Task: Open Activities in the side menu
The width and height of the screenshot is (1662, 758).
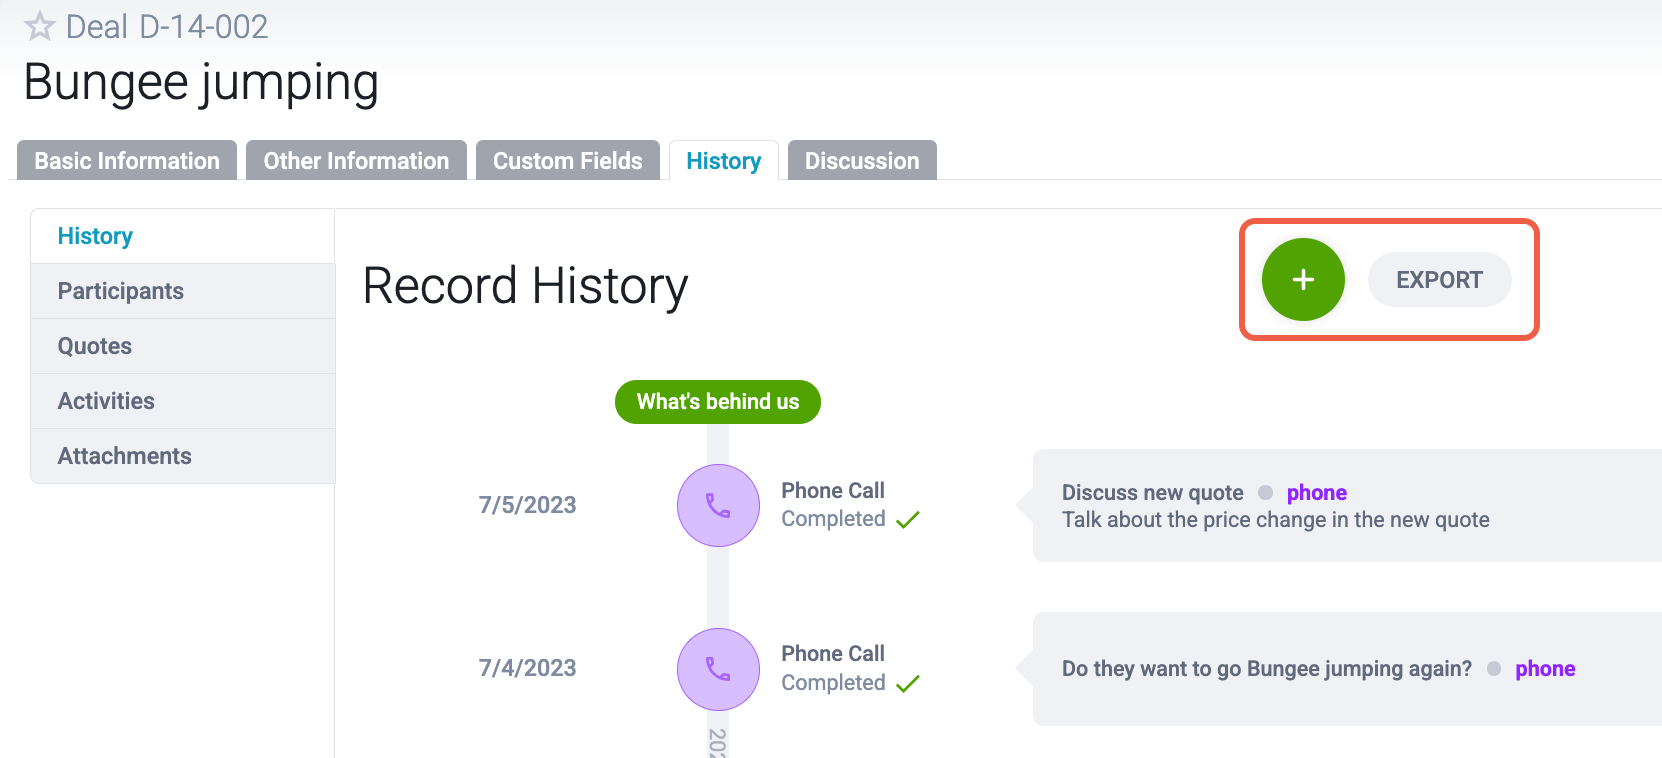Action: [x=183, y=401]
